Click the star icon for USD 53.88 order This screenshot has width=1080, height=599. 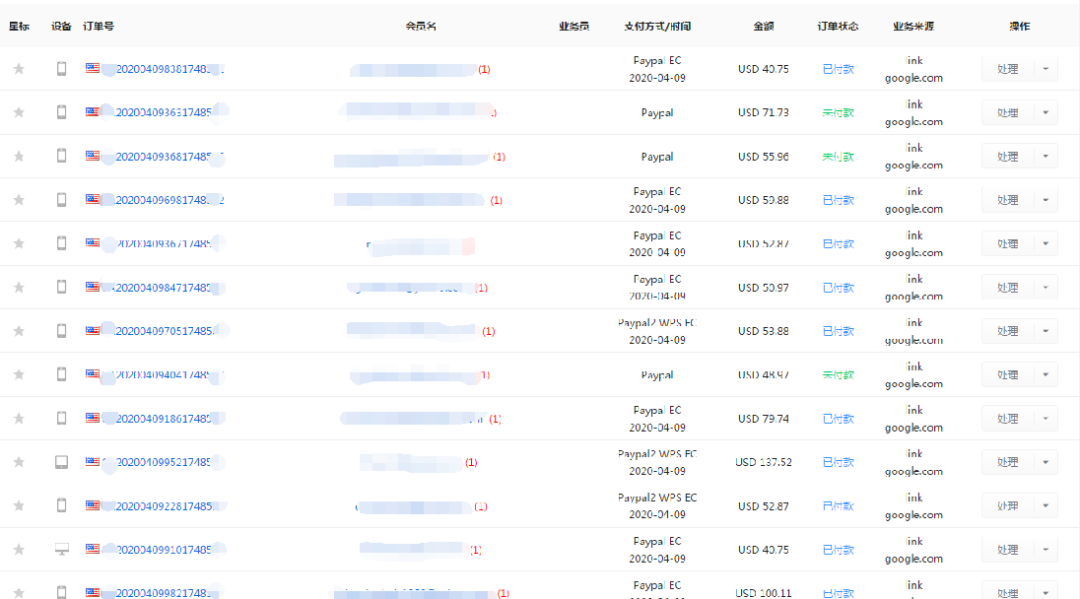pos(18,331)
